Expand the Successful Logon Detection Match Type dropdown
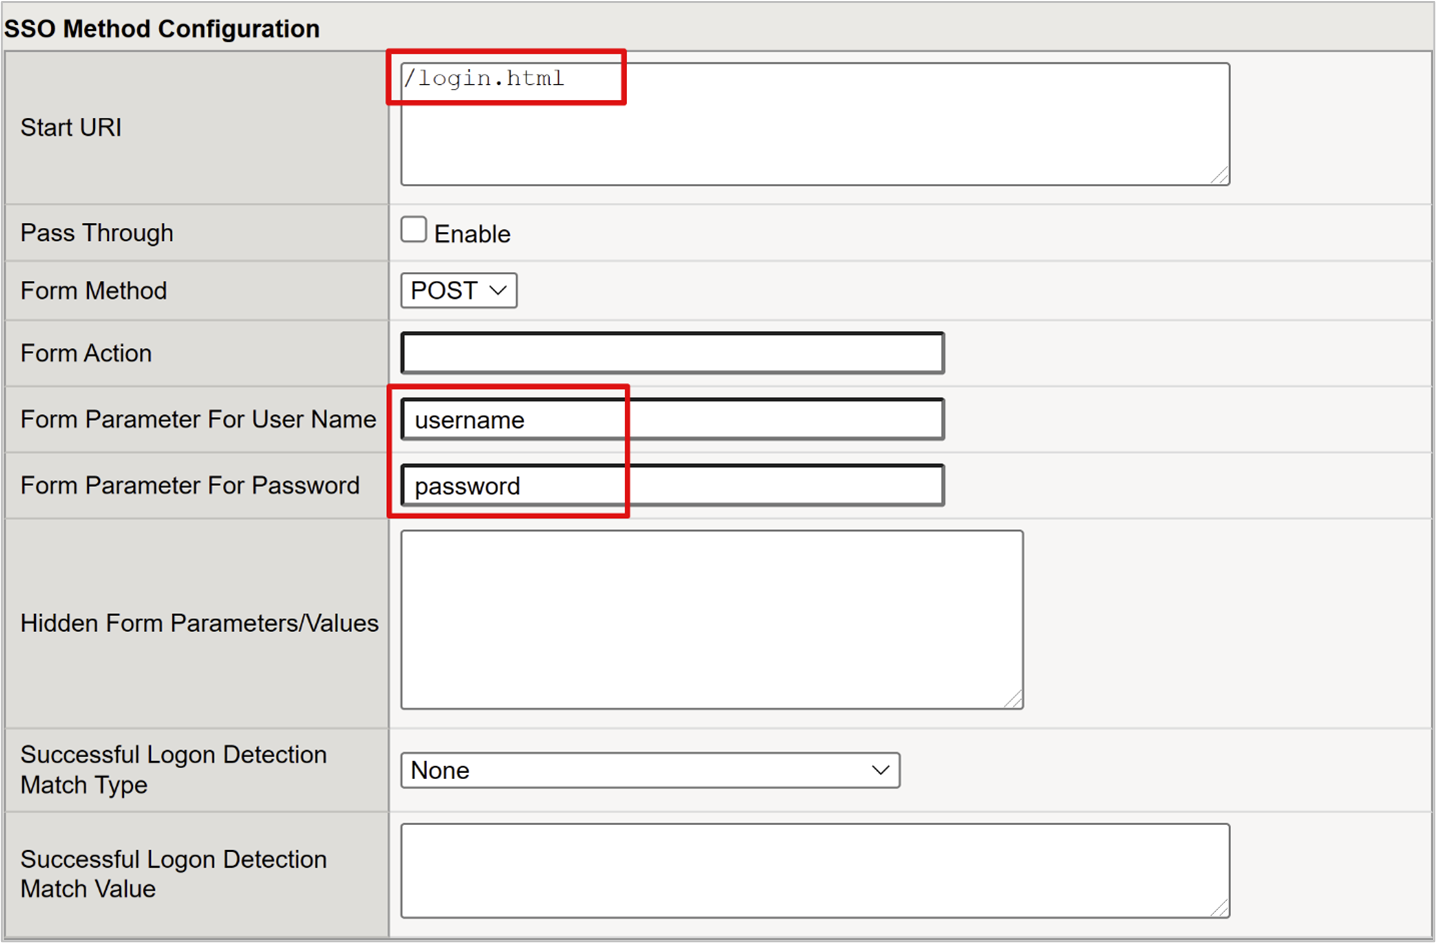 point(649,770)
